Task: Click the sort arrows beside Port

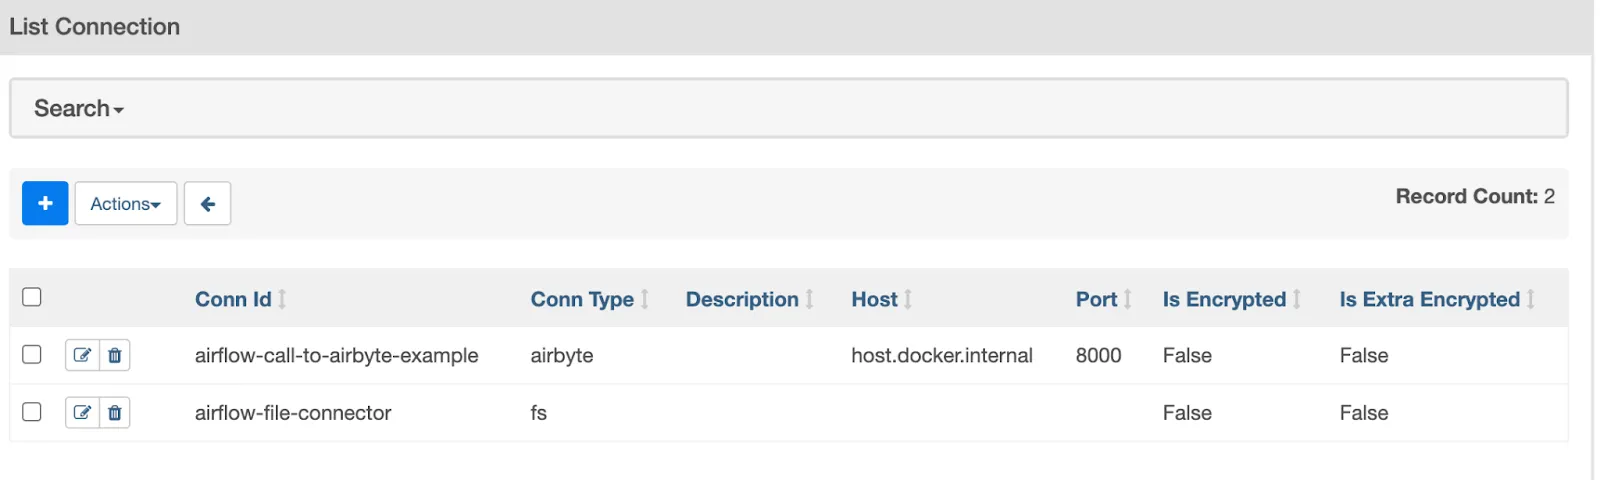Action: pos(1128,299)
